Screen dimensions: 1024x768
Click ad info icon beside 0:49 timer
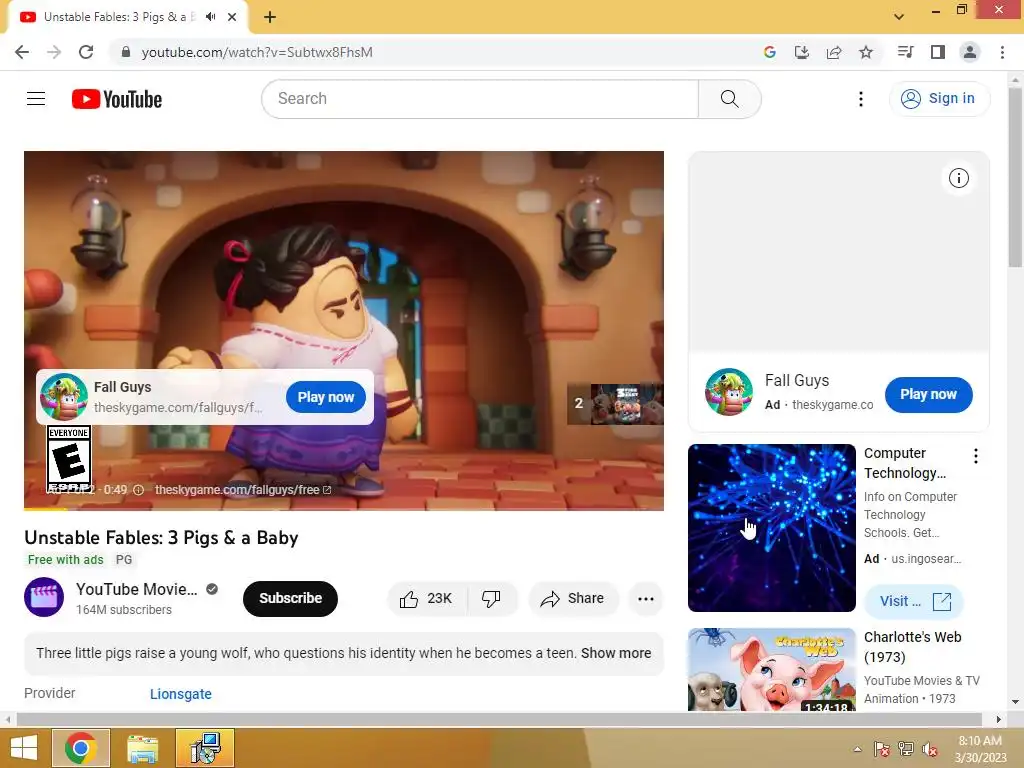(138, 490)
